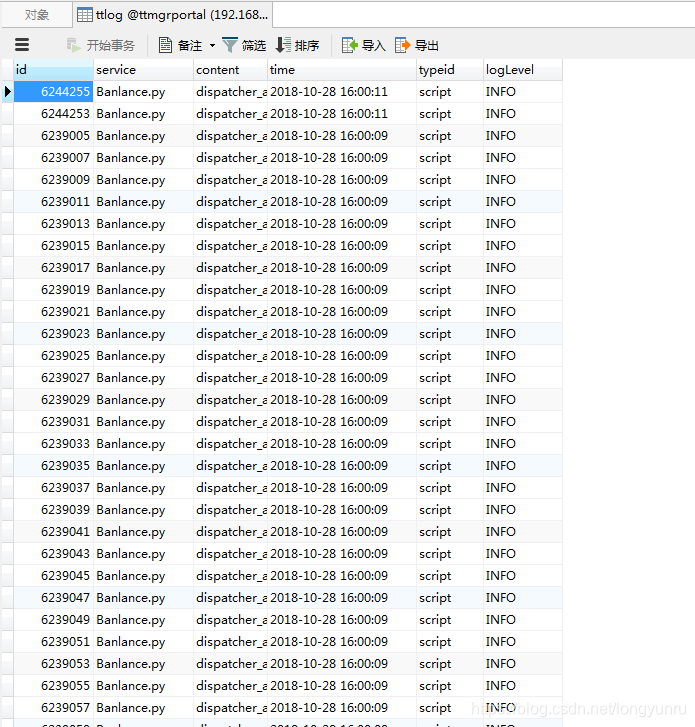Click the id column header
This screenshot has height=727, width=695.
coord(53,70)
